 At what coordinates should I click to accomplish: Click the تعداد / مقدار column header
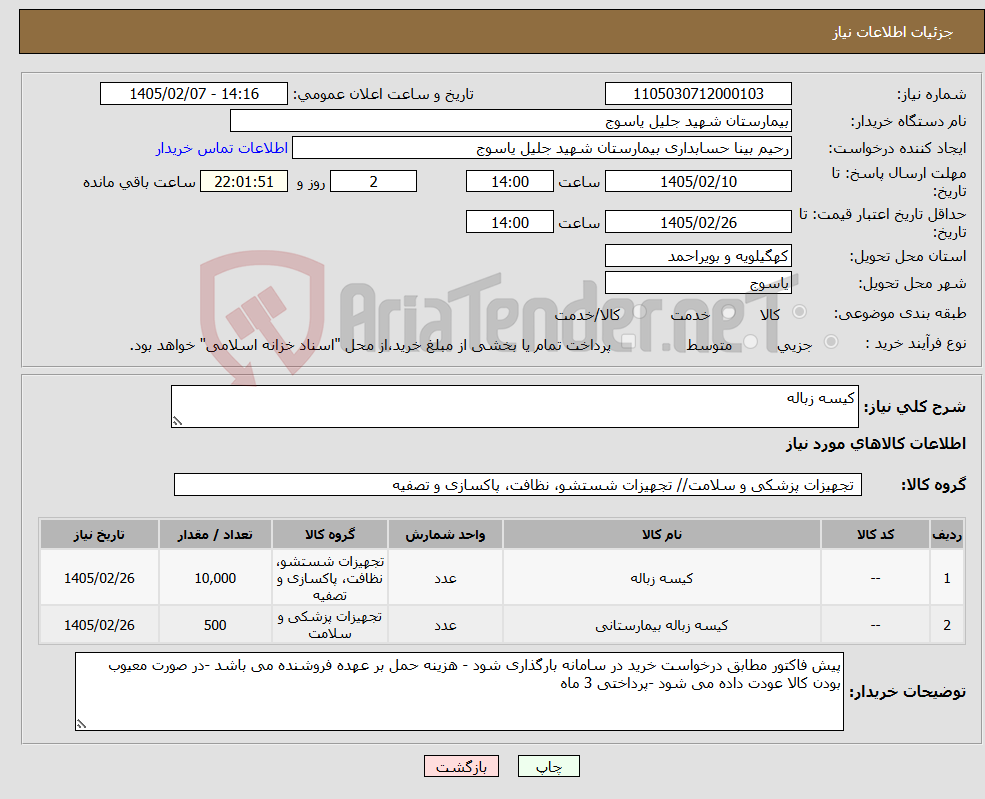click(215, 535)
